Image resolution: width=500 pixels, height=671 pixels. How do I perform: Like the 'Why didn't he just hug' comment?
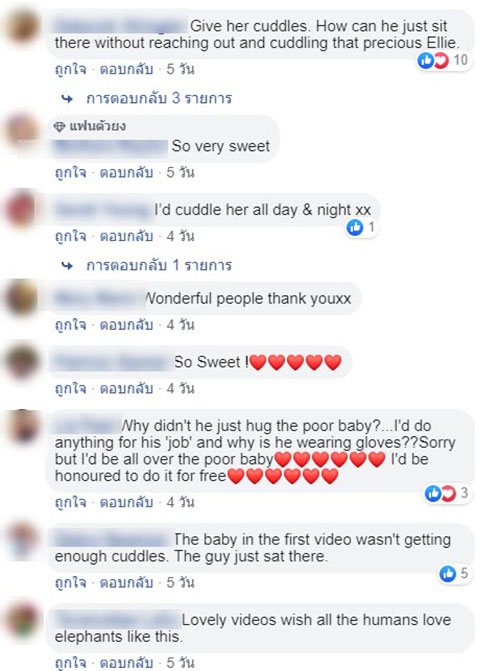coord(71,502)
